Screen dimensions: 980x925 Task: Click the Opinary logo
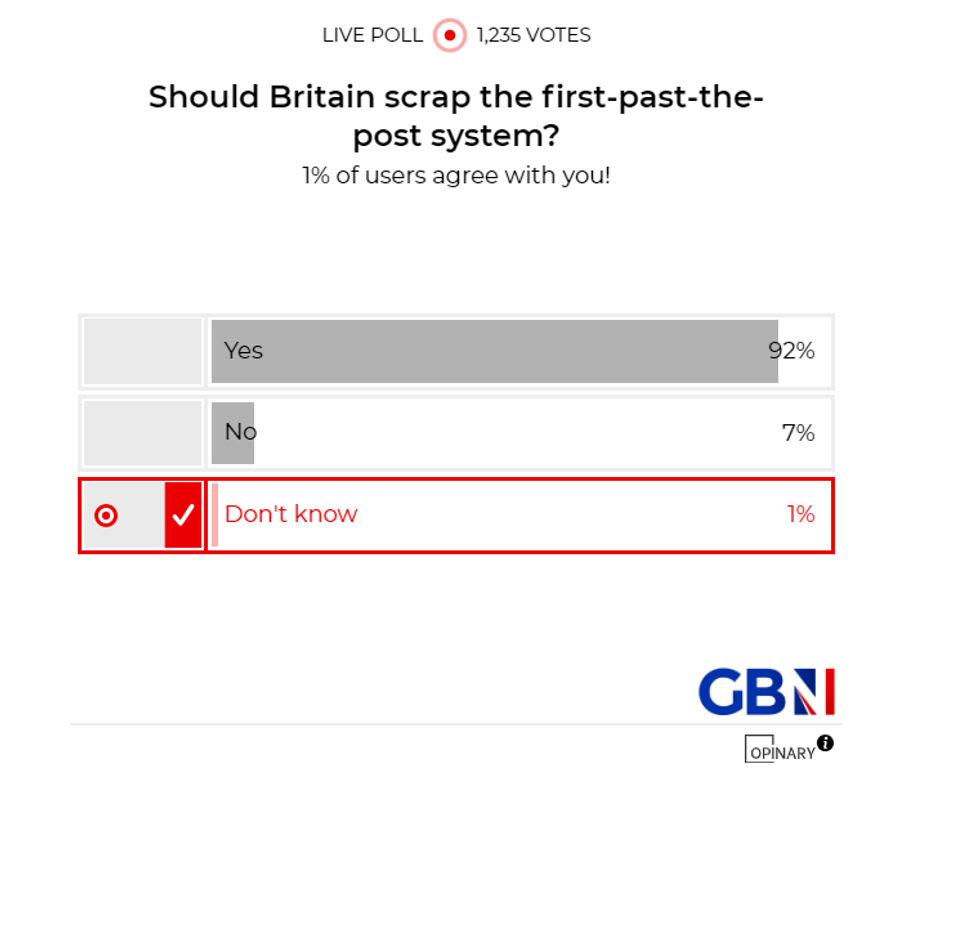click(x=780, y=751)
